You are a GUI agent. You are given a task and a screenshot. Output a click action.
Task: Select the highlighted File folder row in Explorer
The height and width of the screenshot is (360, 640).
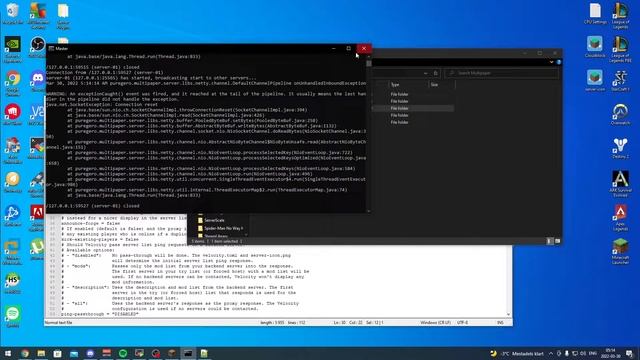coord(413,108)
